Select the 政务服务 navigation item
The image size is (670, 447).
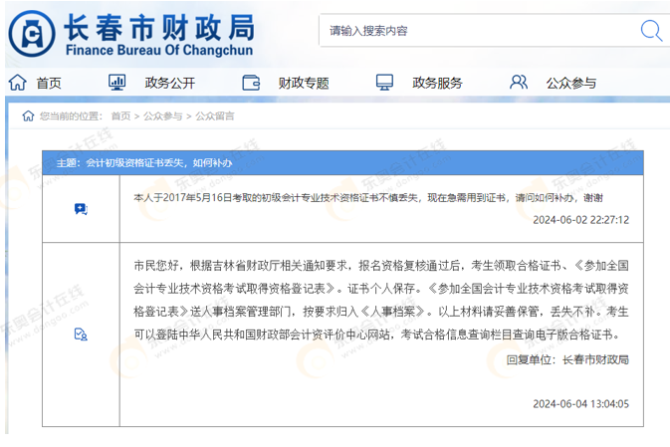coord(437,83)
